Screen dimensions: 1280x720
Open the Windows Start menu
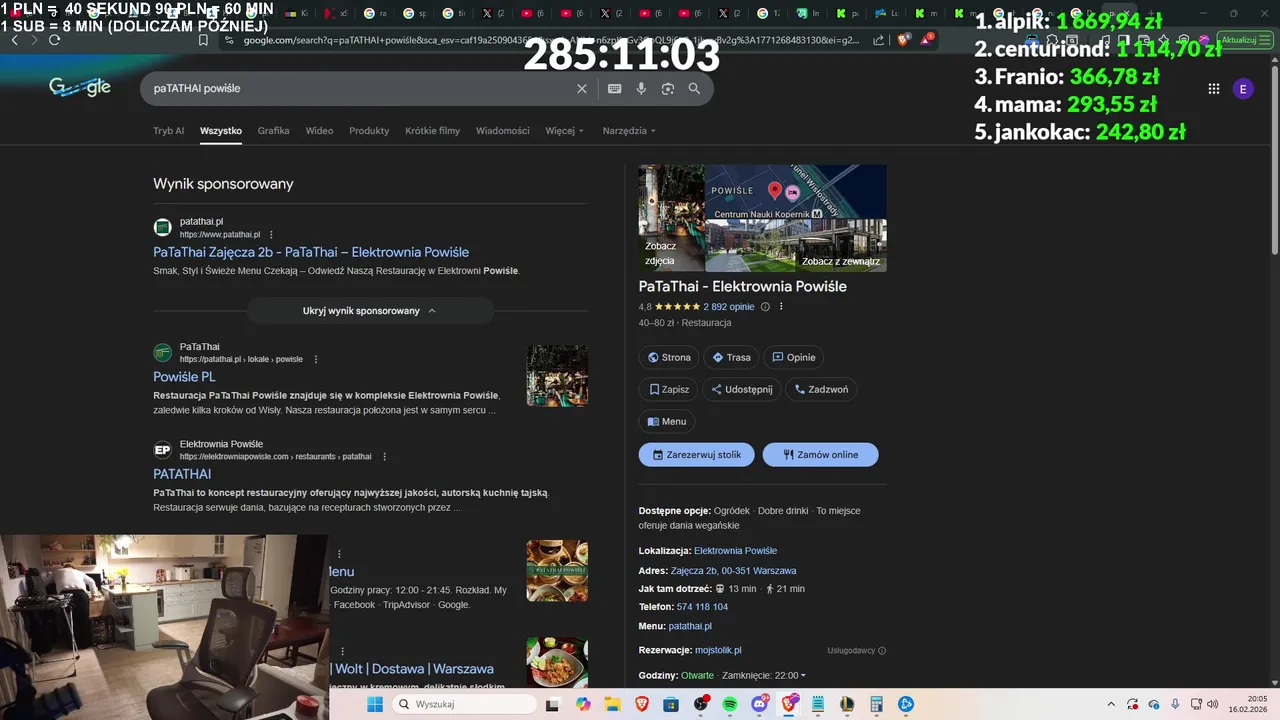[x=375, y=704]
